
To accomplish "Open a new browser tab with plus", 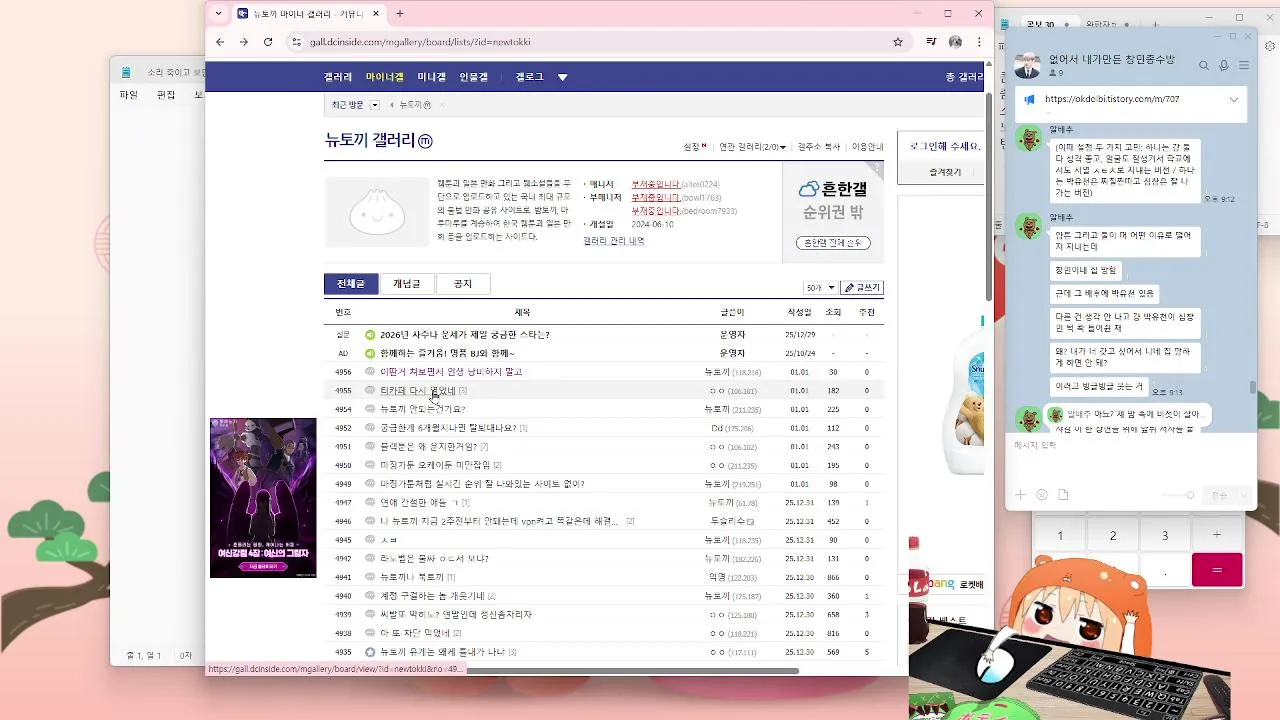I will point(400,14).
